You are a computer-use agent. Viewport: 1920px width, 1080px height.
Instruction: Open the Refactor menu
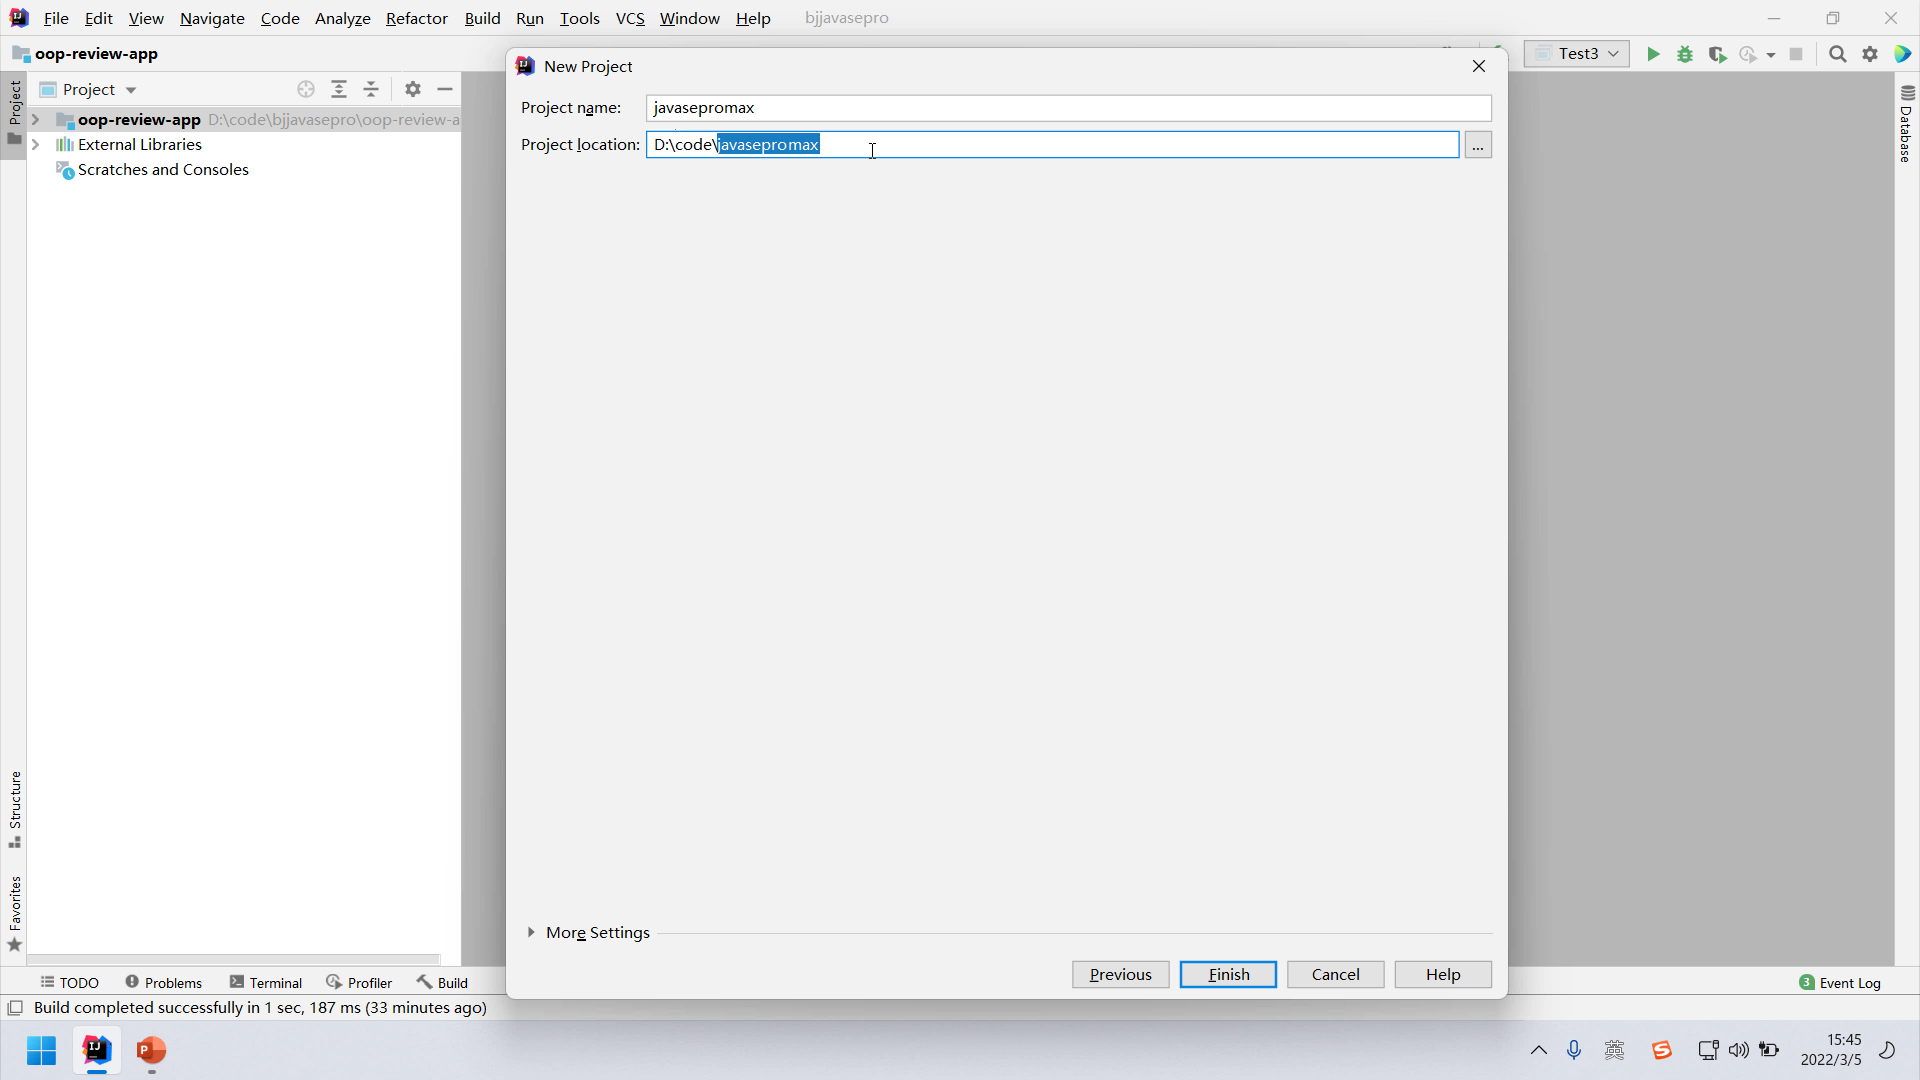[x=416, y=18]
